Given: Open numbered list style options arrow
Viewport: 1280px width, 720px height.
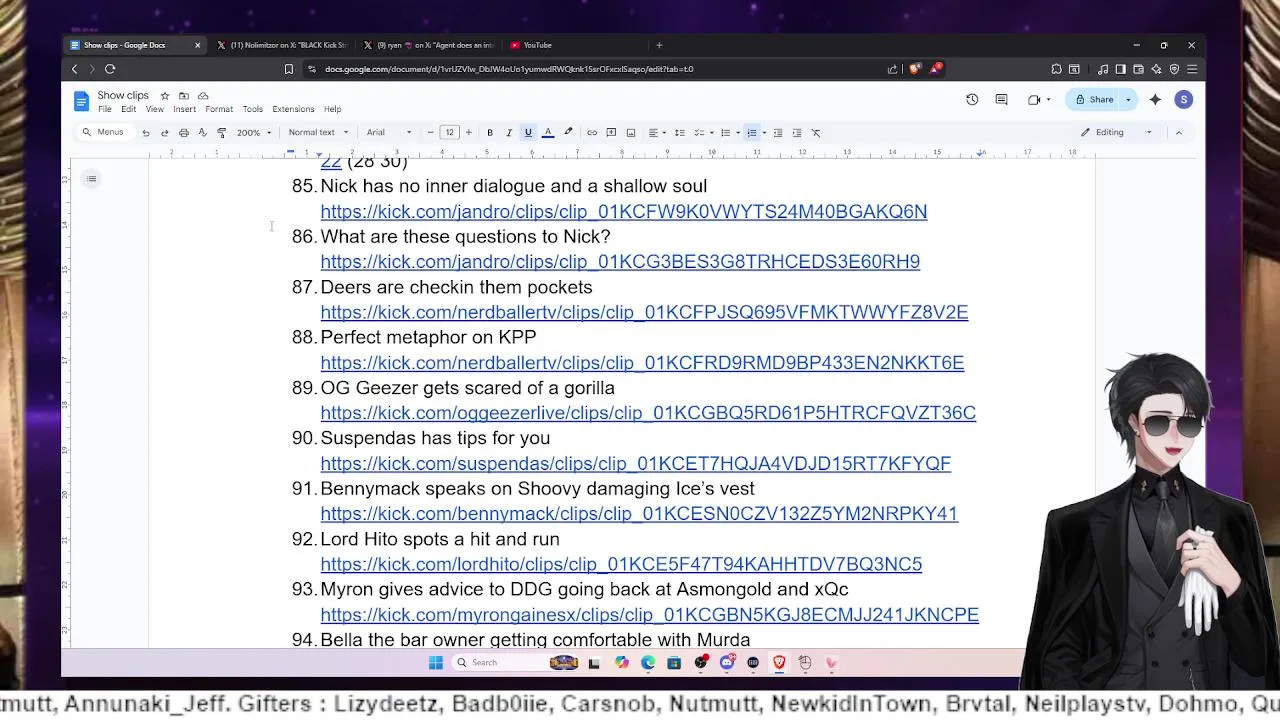Looking at the screenshot, I should click(764, 132).
